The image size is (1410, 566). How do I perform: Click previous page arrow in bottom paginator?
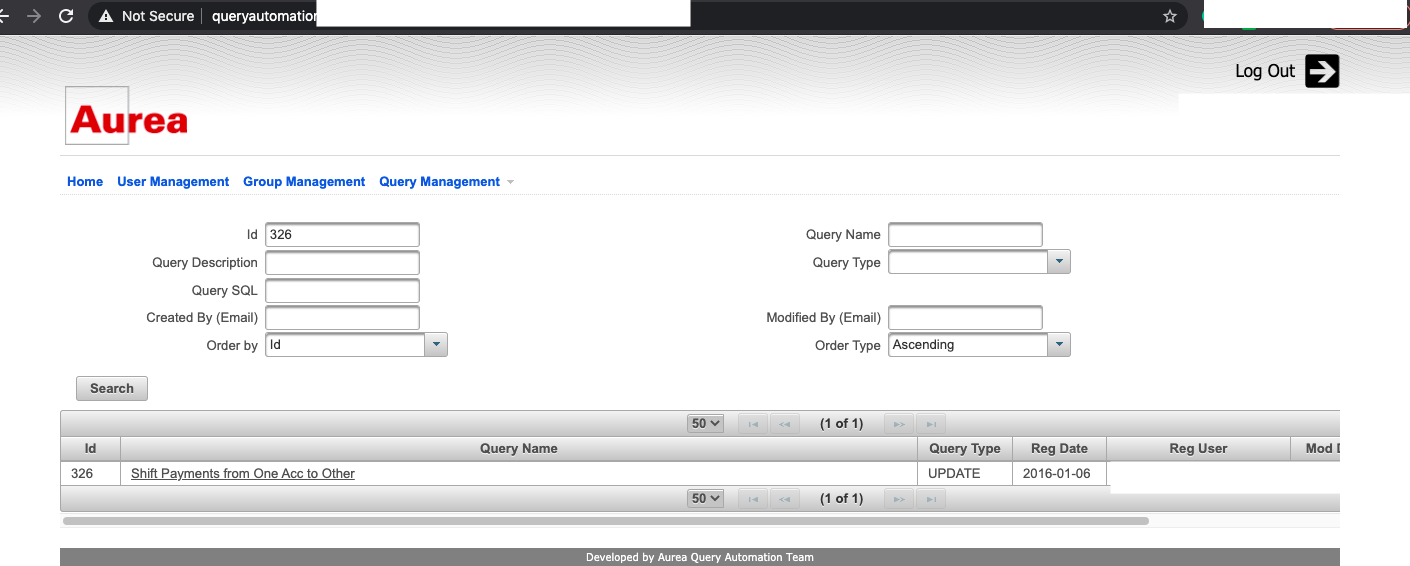[784, 499]
